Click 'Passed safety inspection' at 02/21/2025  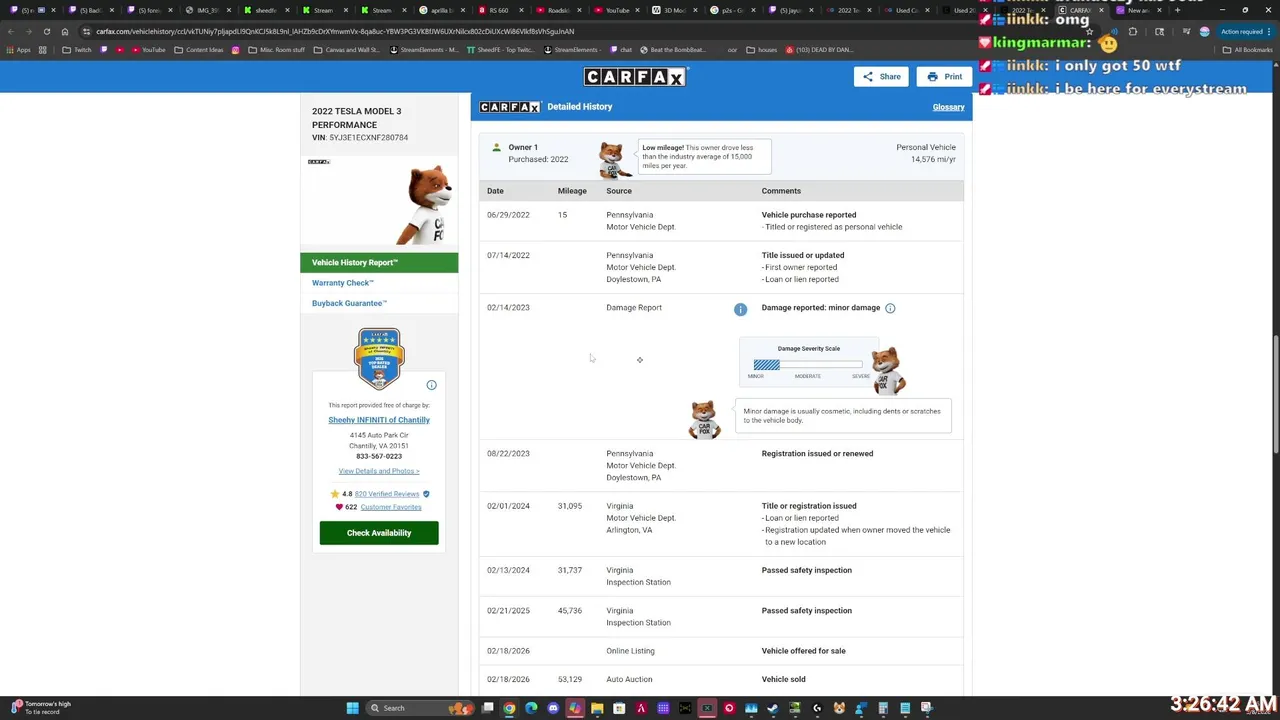click(x=807, y=611)
